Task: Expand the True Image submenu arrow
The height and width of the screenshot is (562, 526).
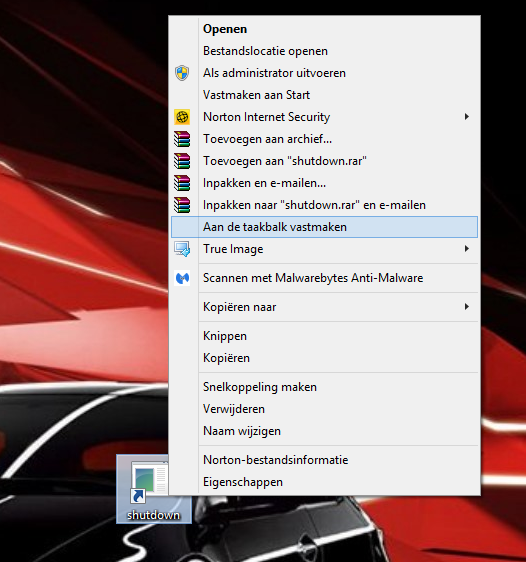Action: click(467, 249)
